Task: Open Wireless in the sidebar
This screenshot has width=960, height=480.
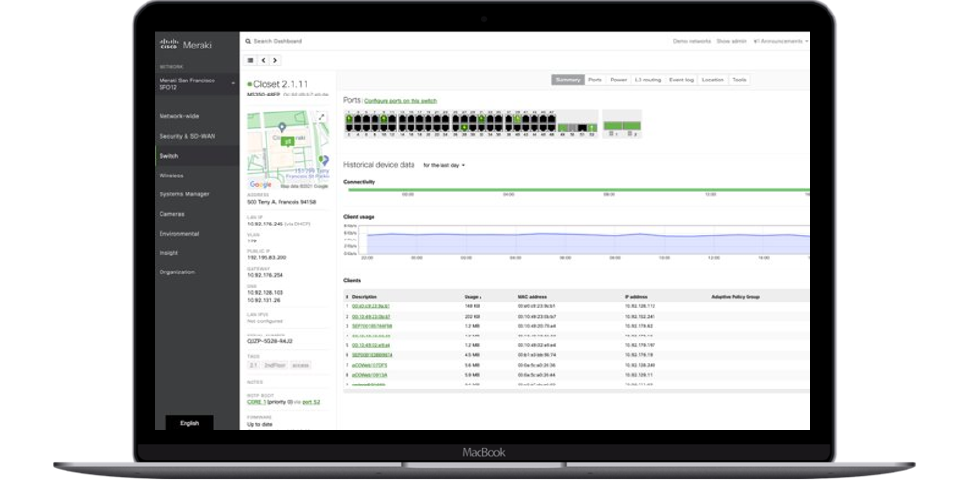Action: click(x=172, y=175)
